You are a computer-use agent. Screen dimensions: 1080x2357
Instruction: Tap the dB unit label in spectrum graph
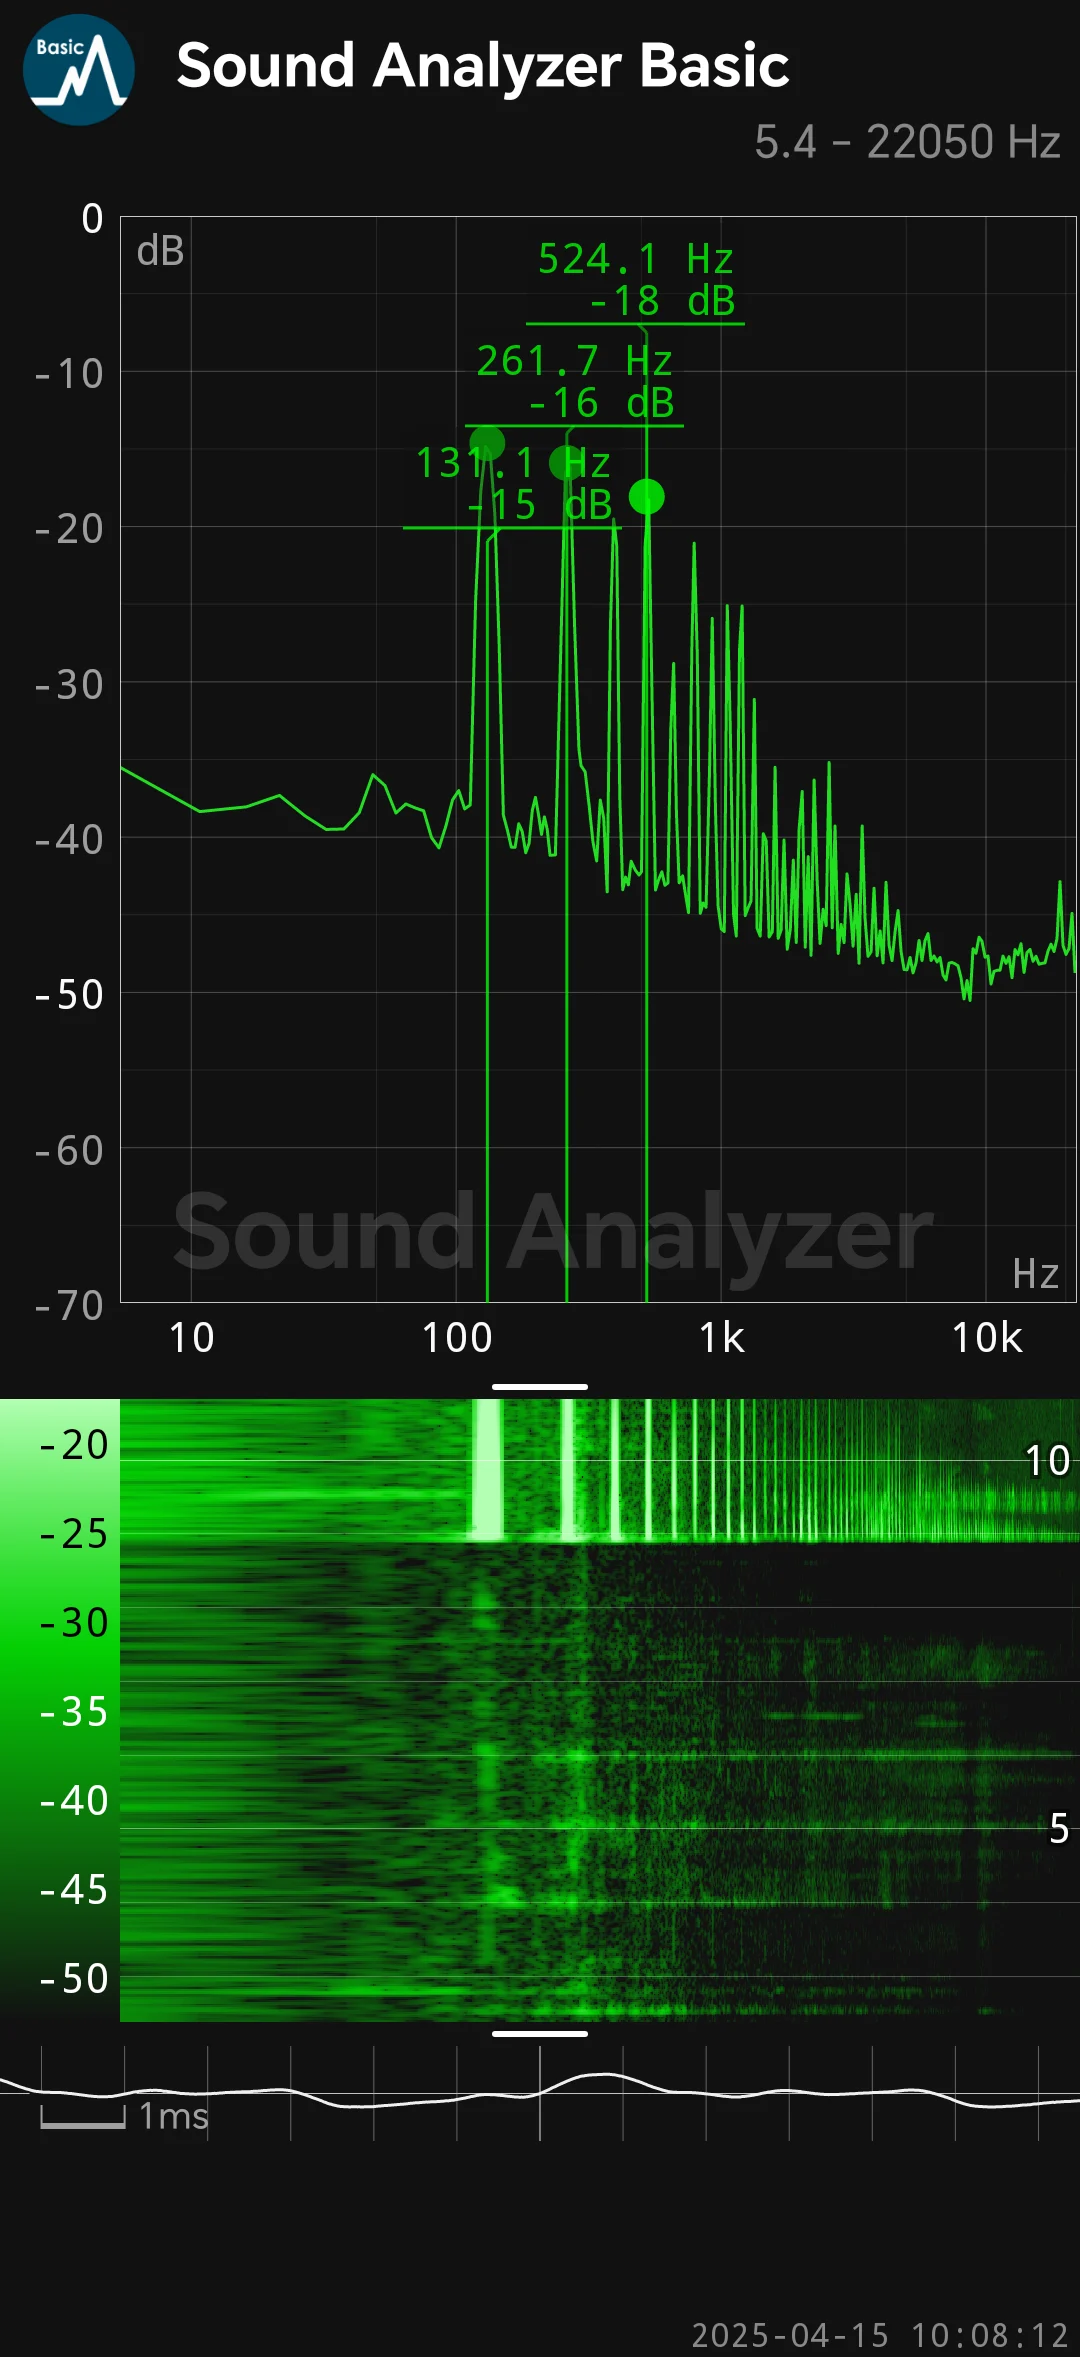point(160,251)
